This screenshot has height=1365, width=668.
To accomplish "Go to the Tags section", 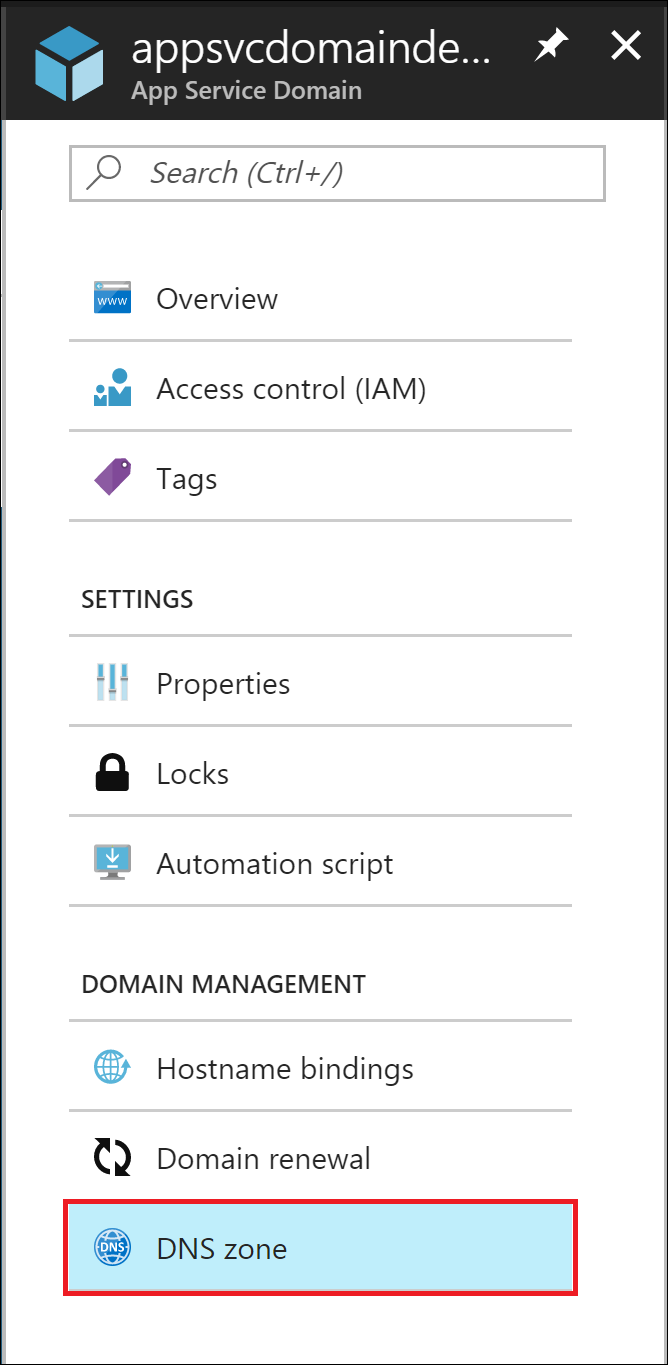I will (x=187, y=478).
